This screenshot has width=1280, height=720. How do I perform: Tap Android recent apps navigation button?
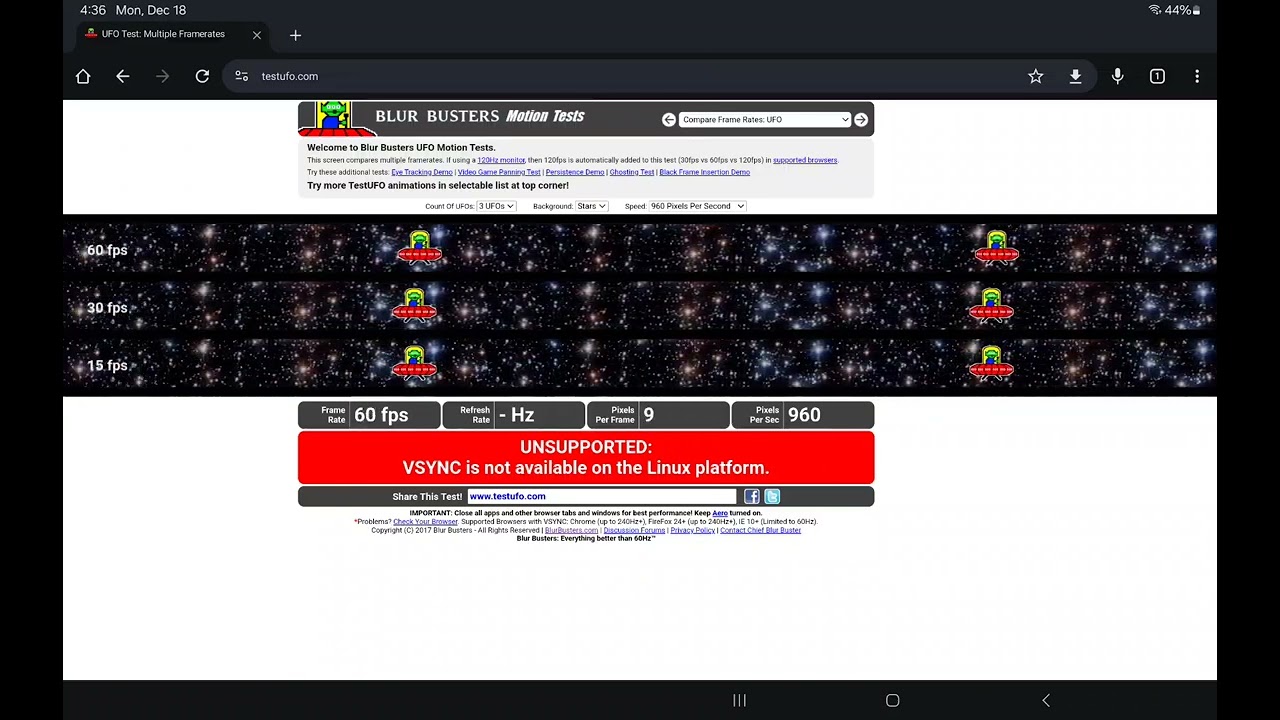[x=739, y=700]
